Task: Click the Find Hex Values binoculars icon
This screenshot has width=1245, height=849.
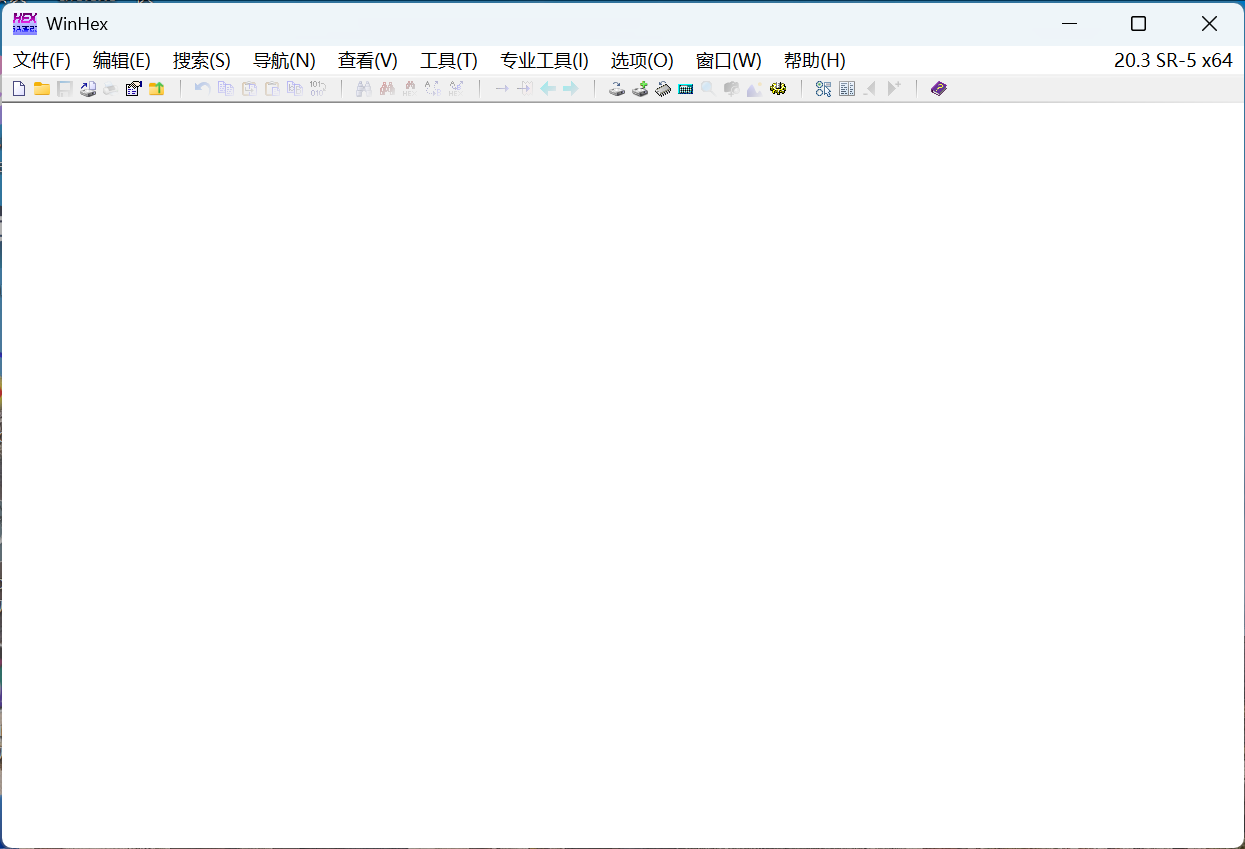Action: pyautogui.click(x=409, y=89)
